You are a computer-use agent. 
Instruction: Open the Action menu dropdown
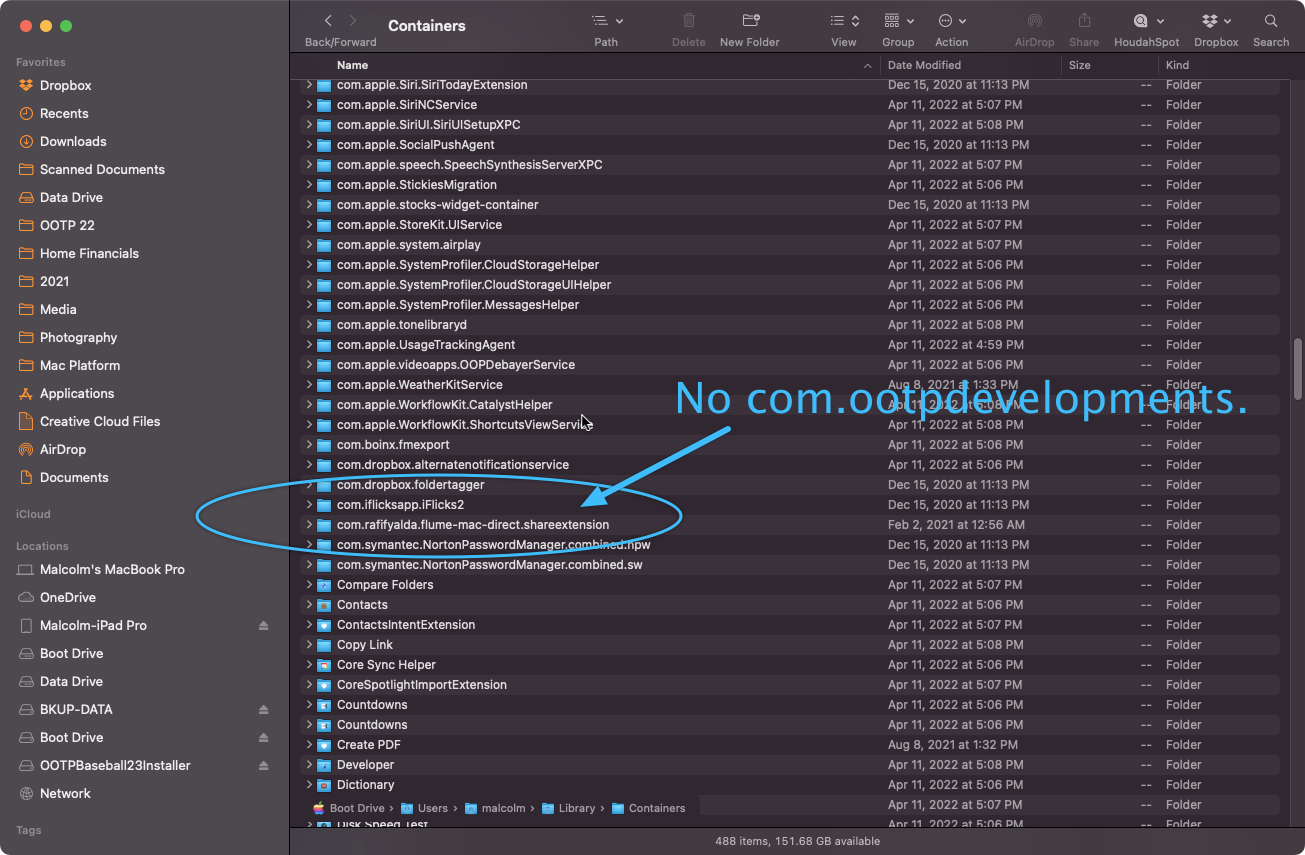pos(951,21)
